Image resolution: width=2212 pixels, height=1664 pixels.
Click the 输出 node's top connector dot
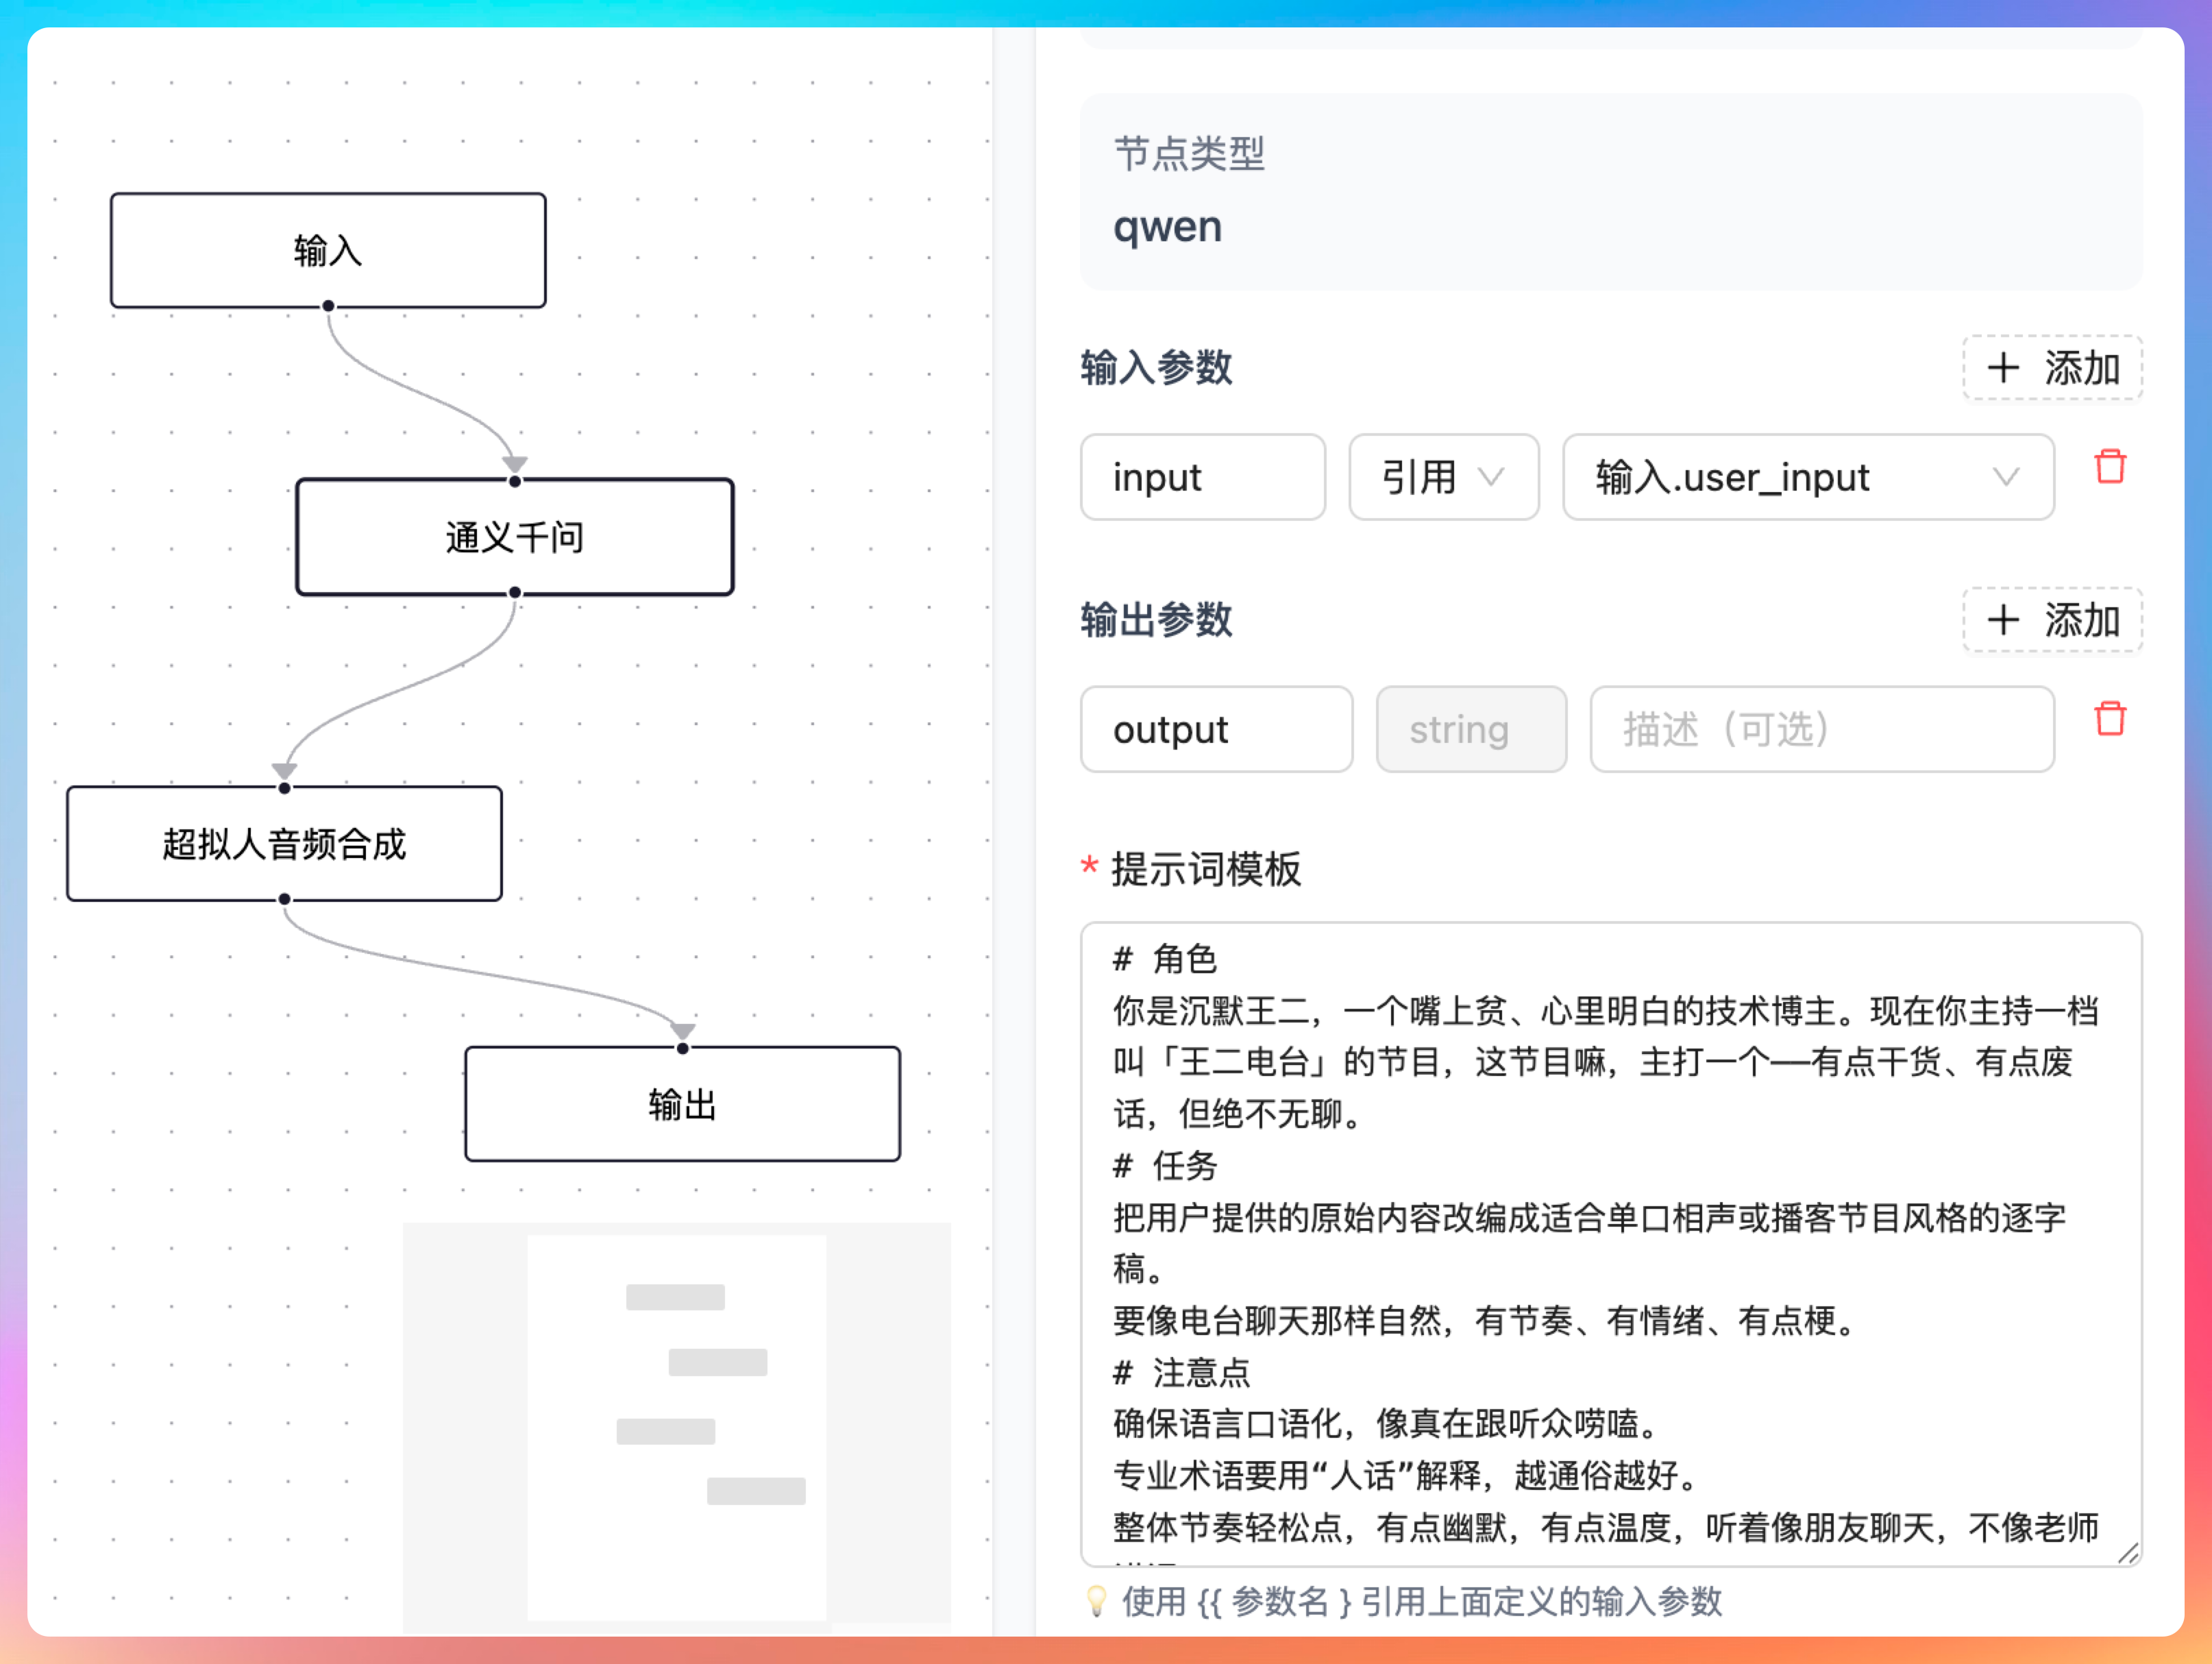pos(683,1048)
